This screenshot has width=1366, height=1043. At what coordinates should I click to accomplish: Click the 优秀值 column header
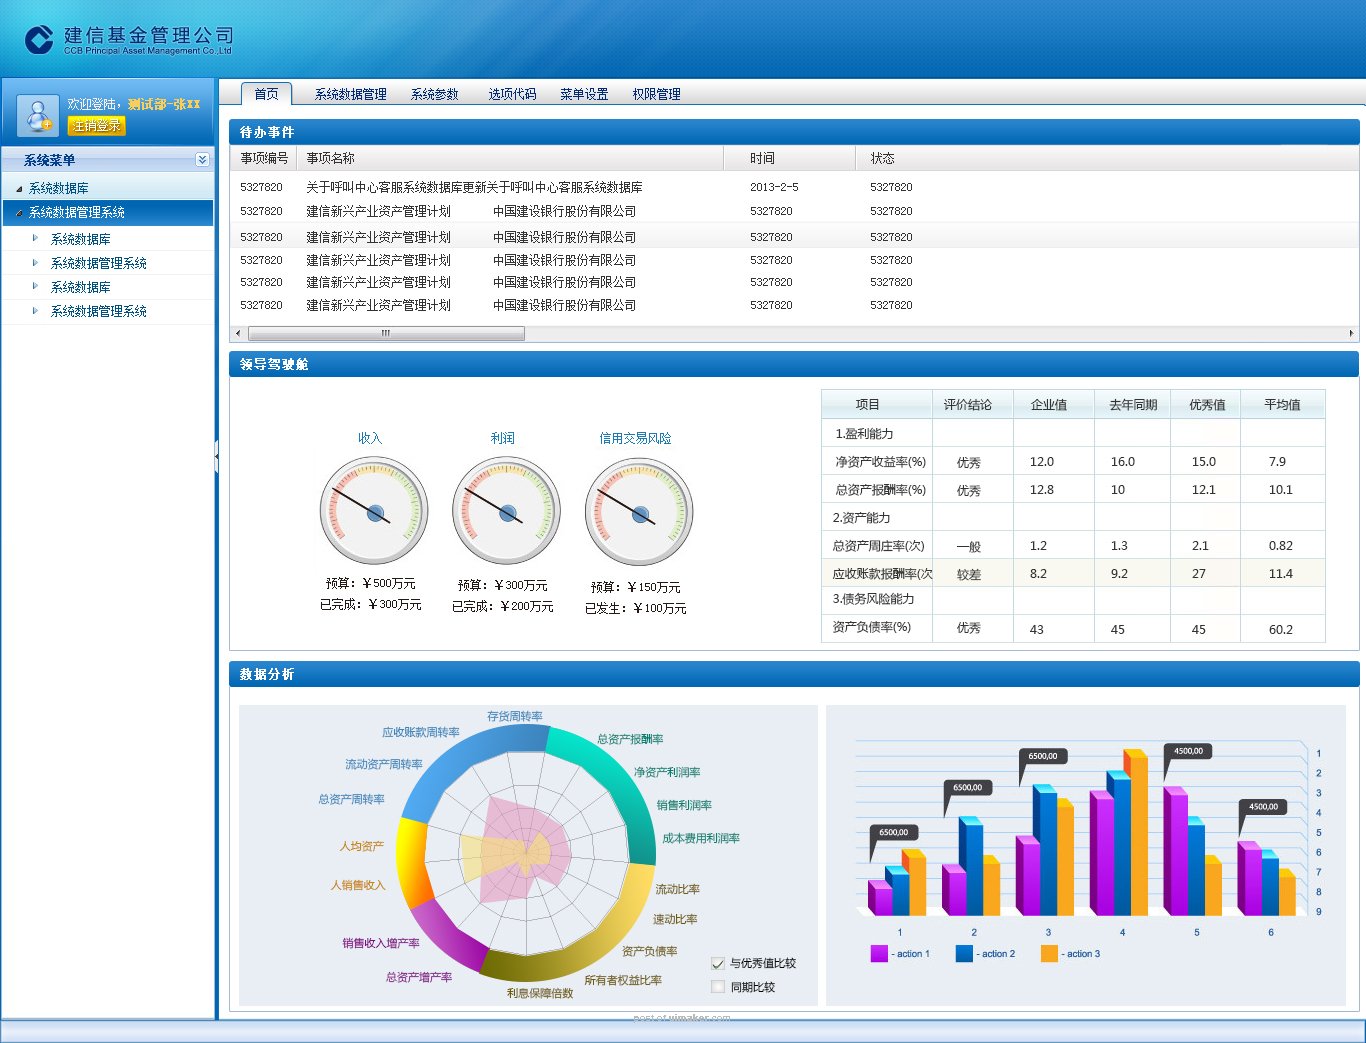click(x=1207, y=405)
